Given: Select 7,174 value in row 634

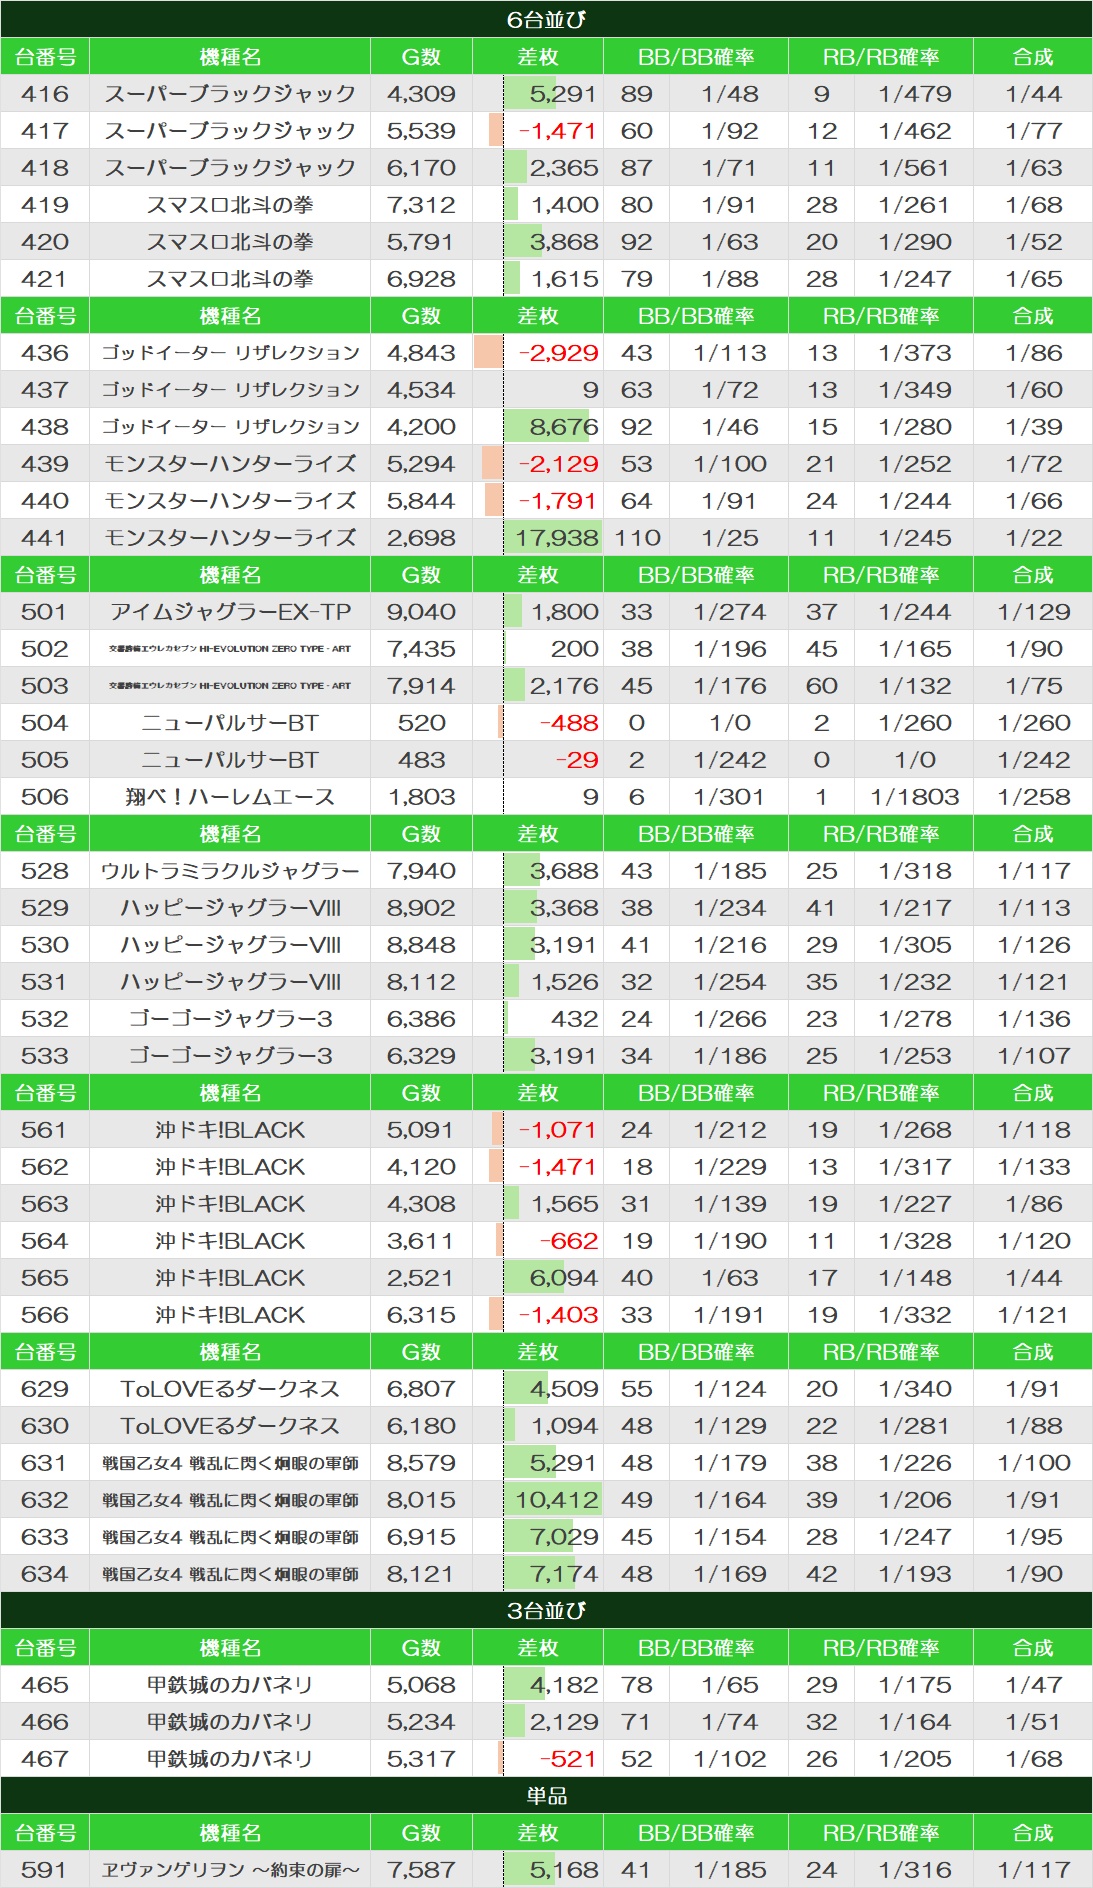Looking at the screenshot, I should pyautogui.click(x=564, y=1574).
